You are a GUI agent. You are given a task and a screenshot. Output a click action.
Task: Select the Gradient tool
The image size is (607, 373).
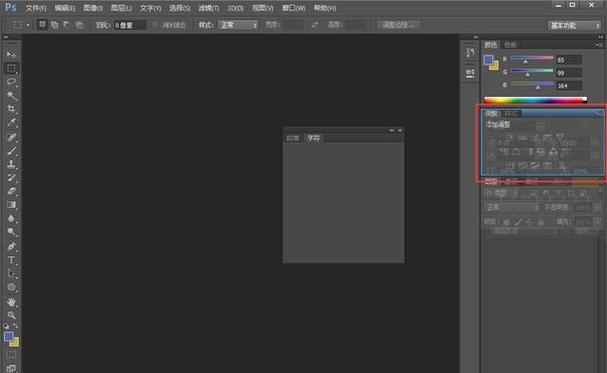pyautogui.click(x=11, y=205)
